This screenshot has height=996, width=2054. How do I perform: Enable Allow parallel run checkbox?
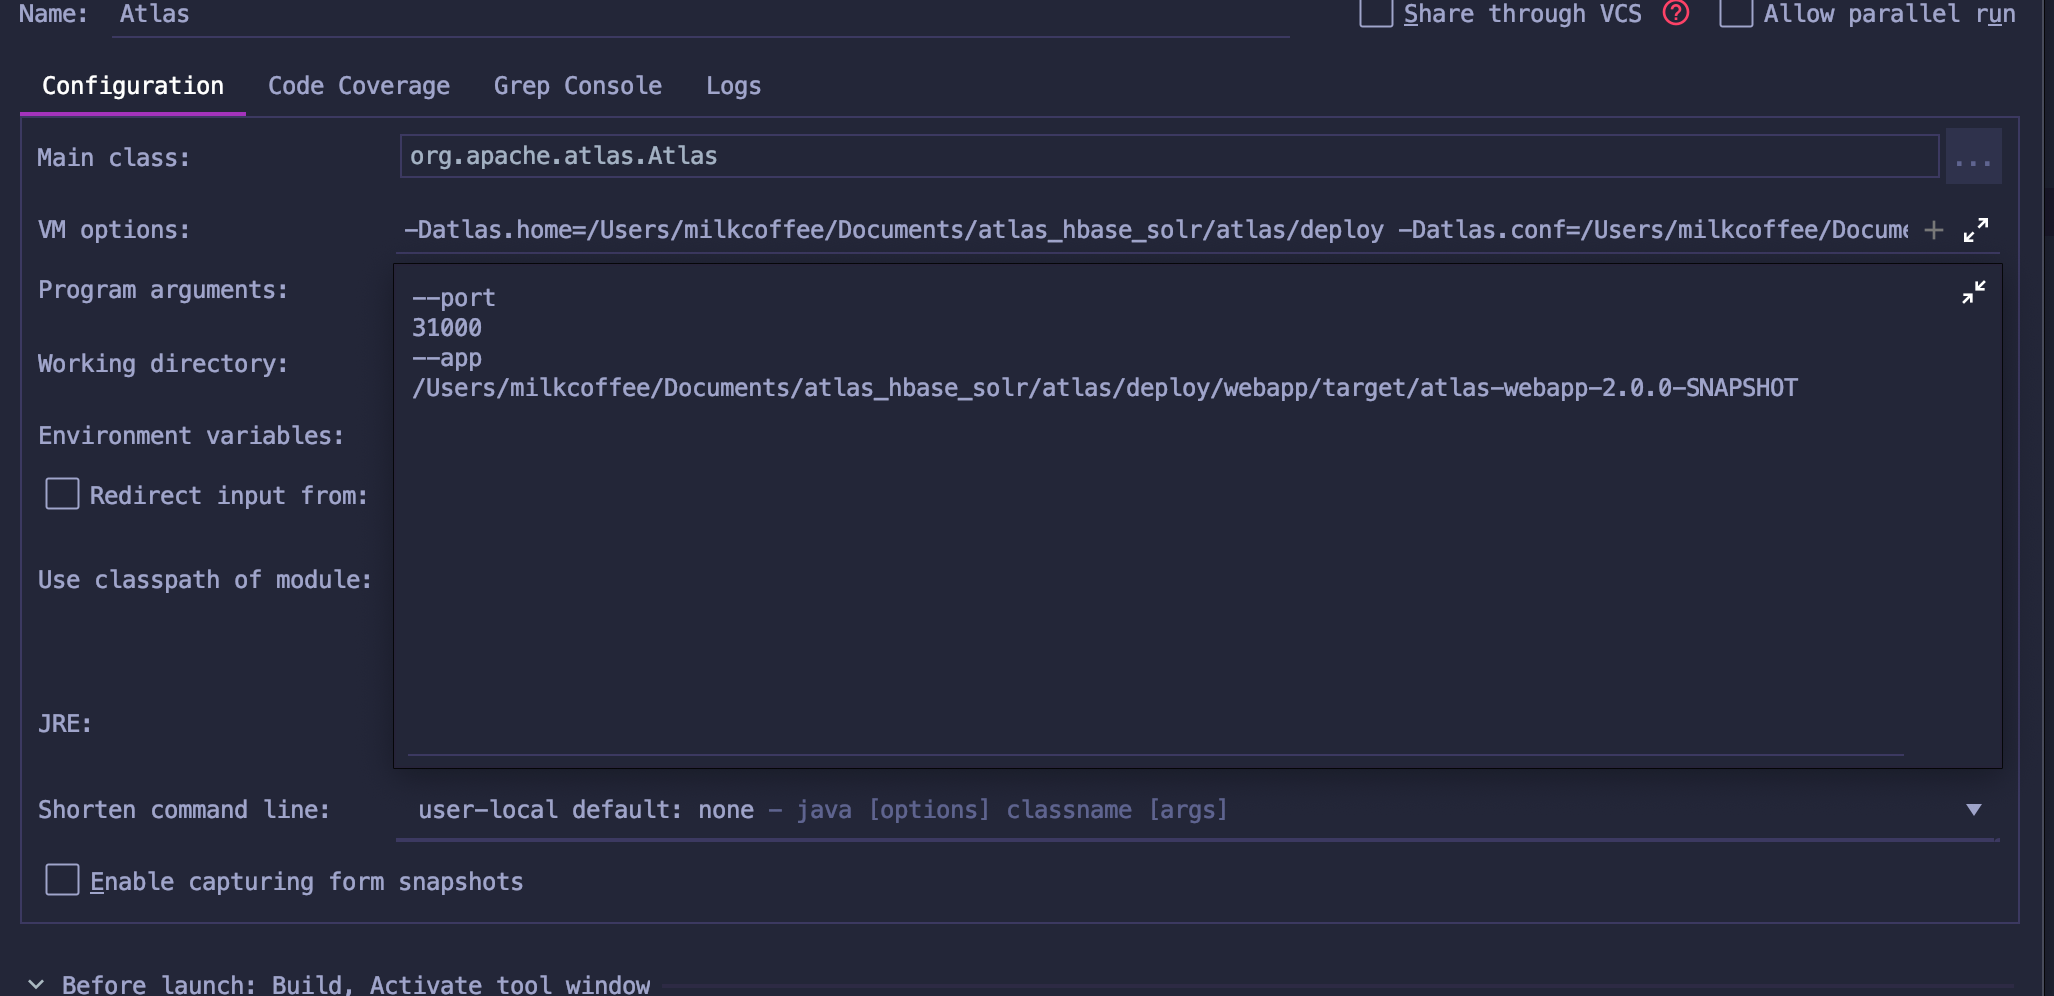pos(1736,13)
